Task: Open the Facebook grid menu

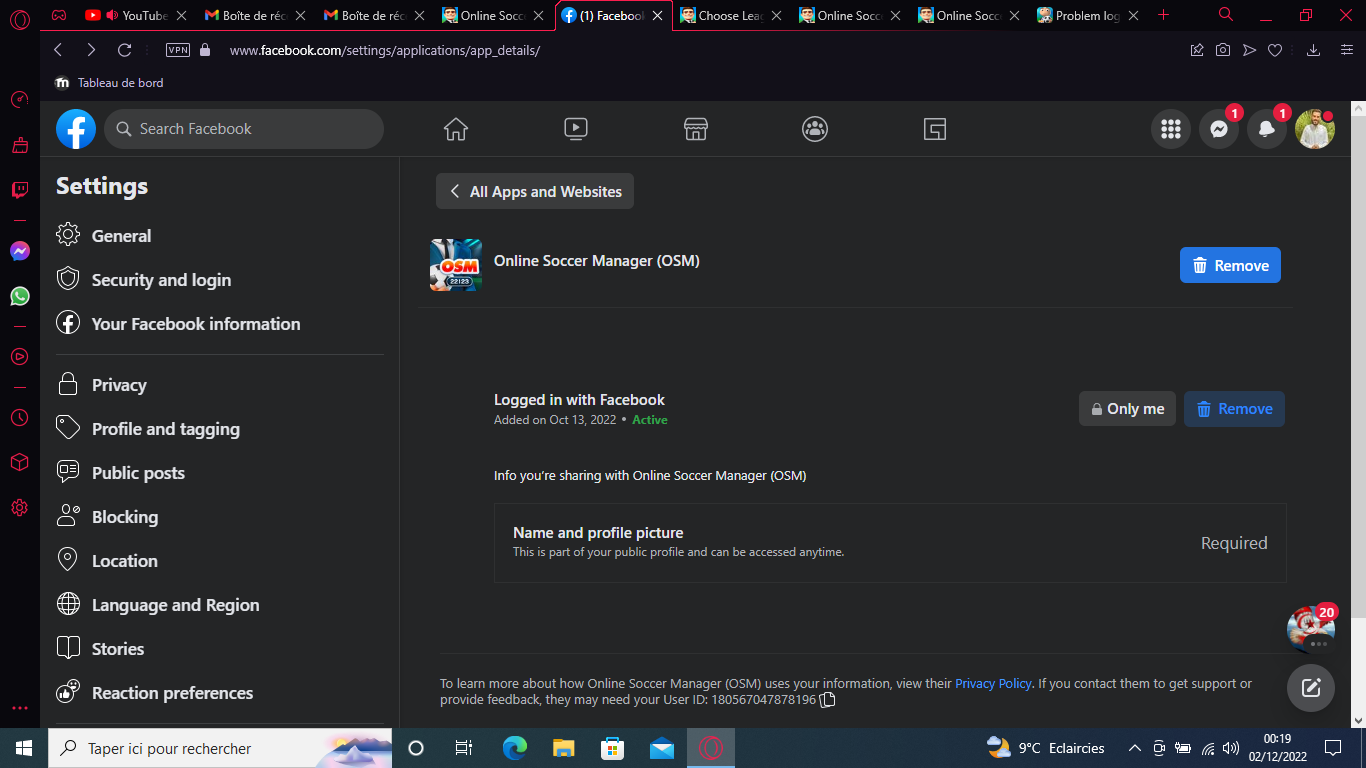Action: click(x=1171, y=129)
